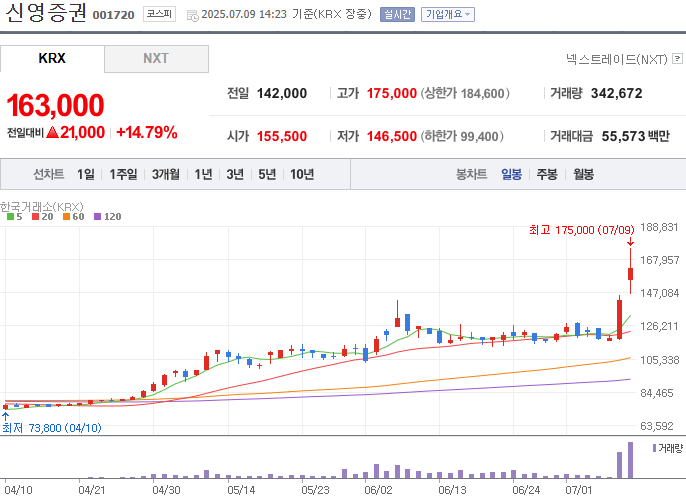Open the 기업개요 dropdown

(x=448, y=14)
